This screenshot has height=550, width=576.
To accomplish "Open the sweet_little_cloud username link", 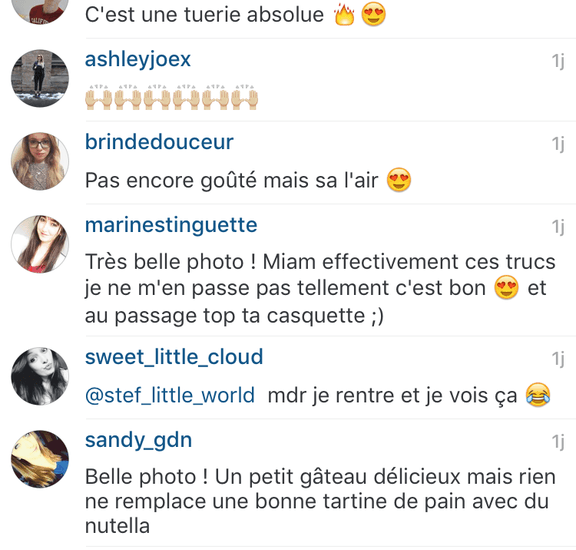I will pyautogui.click(x=174, y=357).
